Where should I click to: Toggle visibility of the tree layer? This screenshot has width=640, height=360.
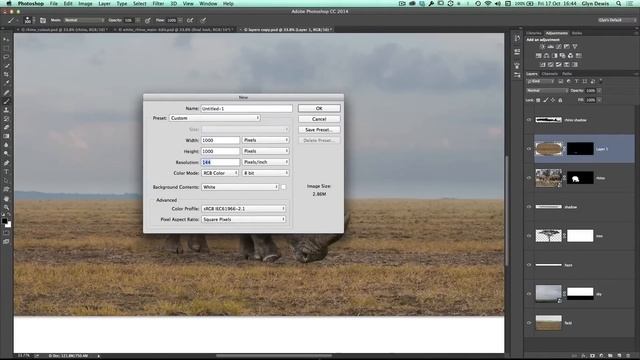529,236
